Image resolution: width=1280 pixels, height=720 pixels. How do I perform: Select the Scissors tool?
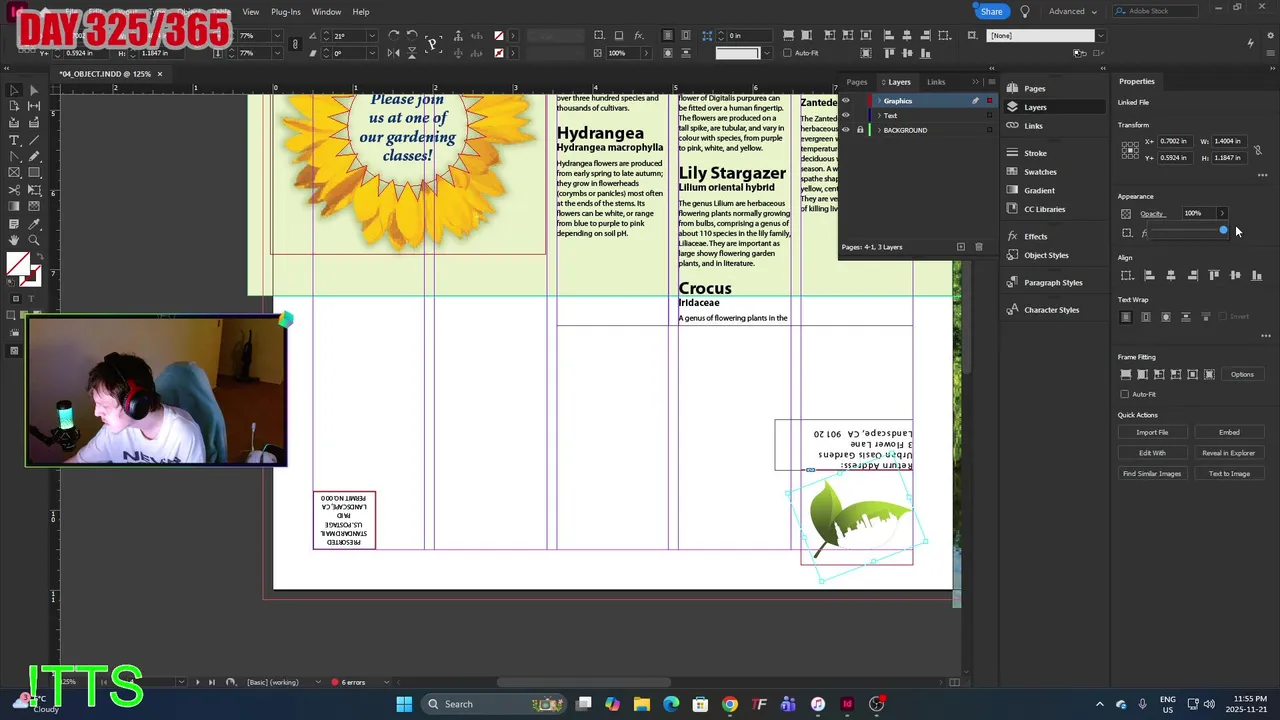(14, 190)
